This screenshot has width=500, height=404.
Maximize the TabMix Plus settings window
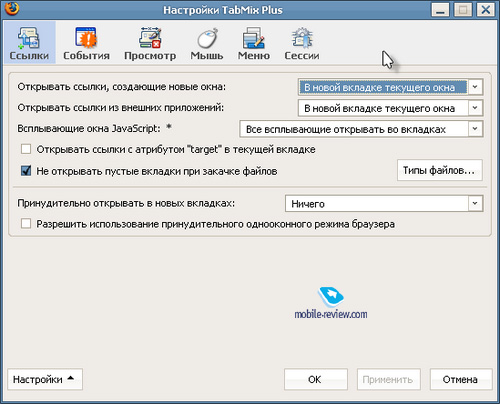point(463,10)
